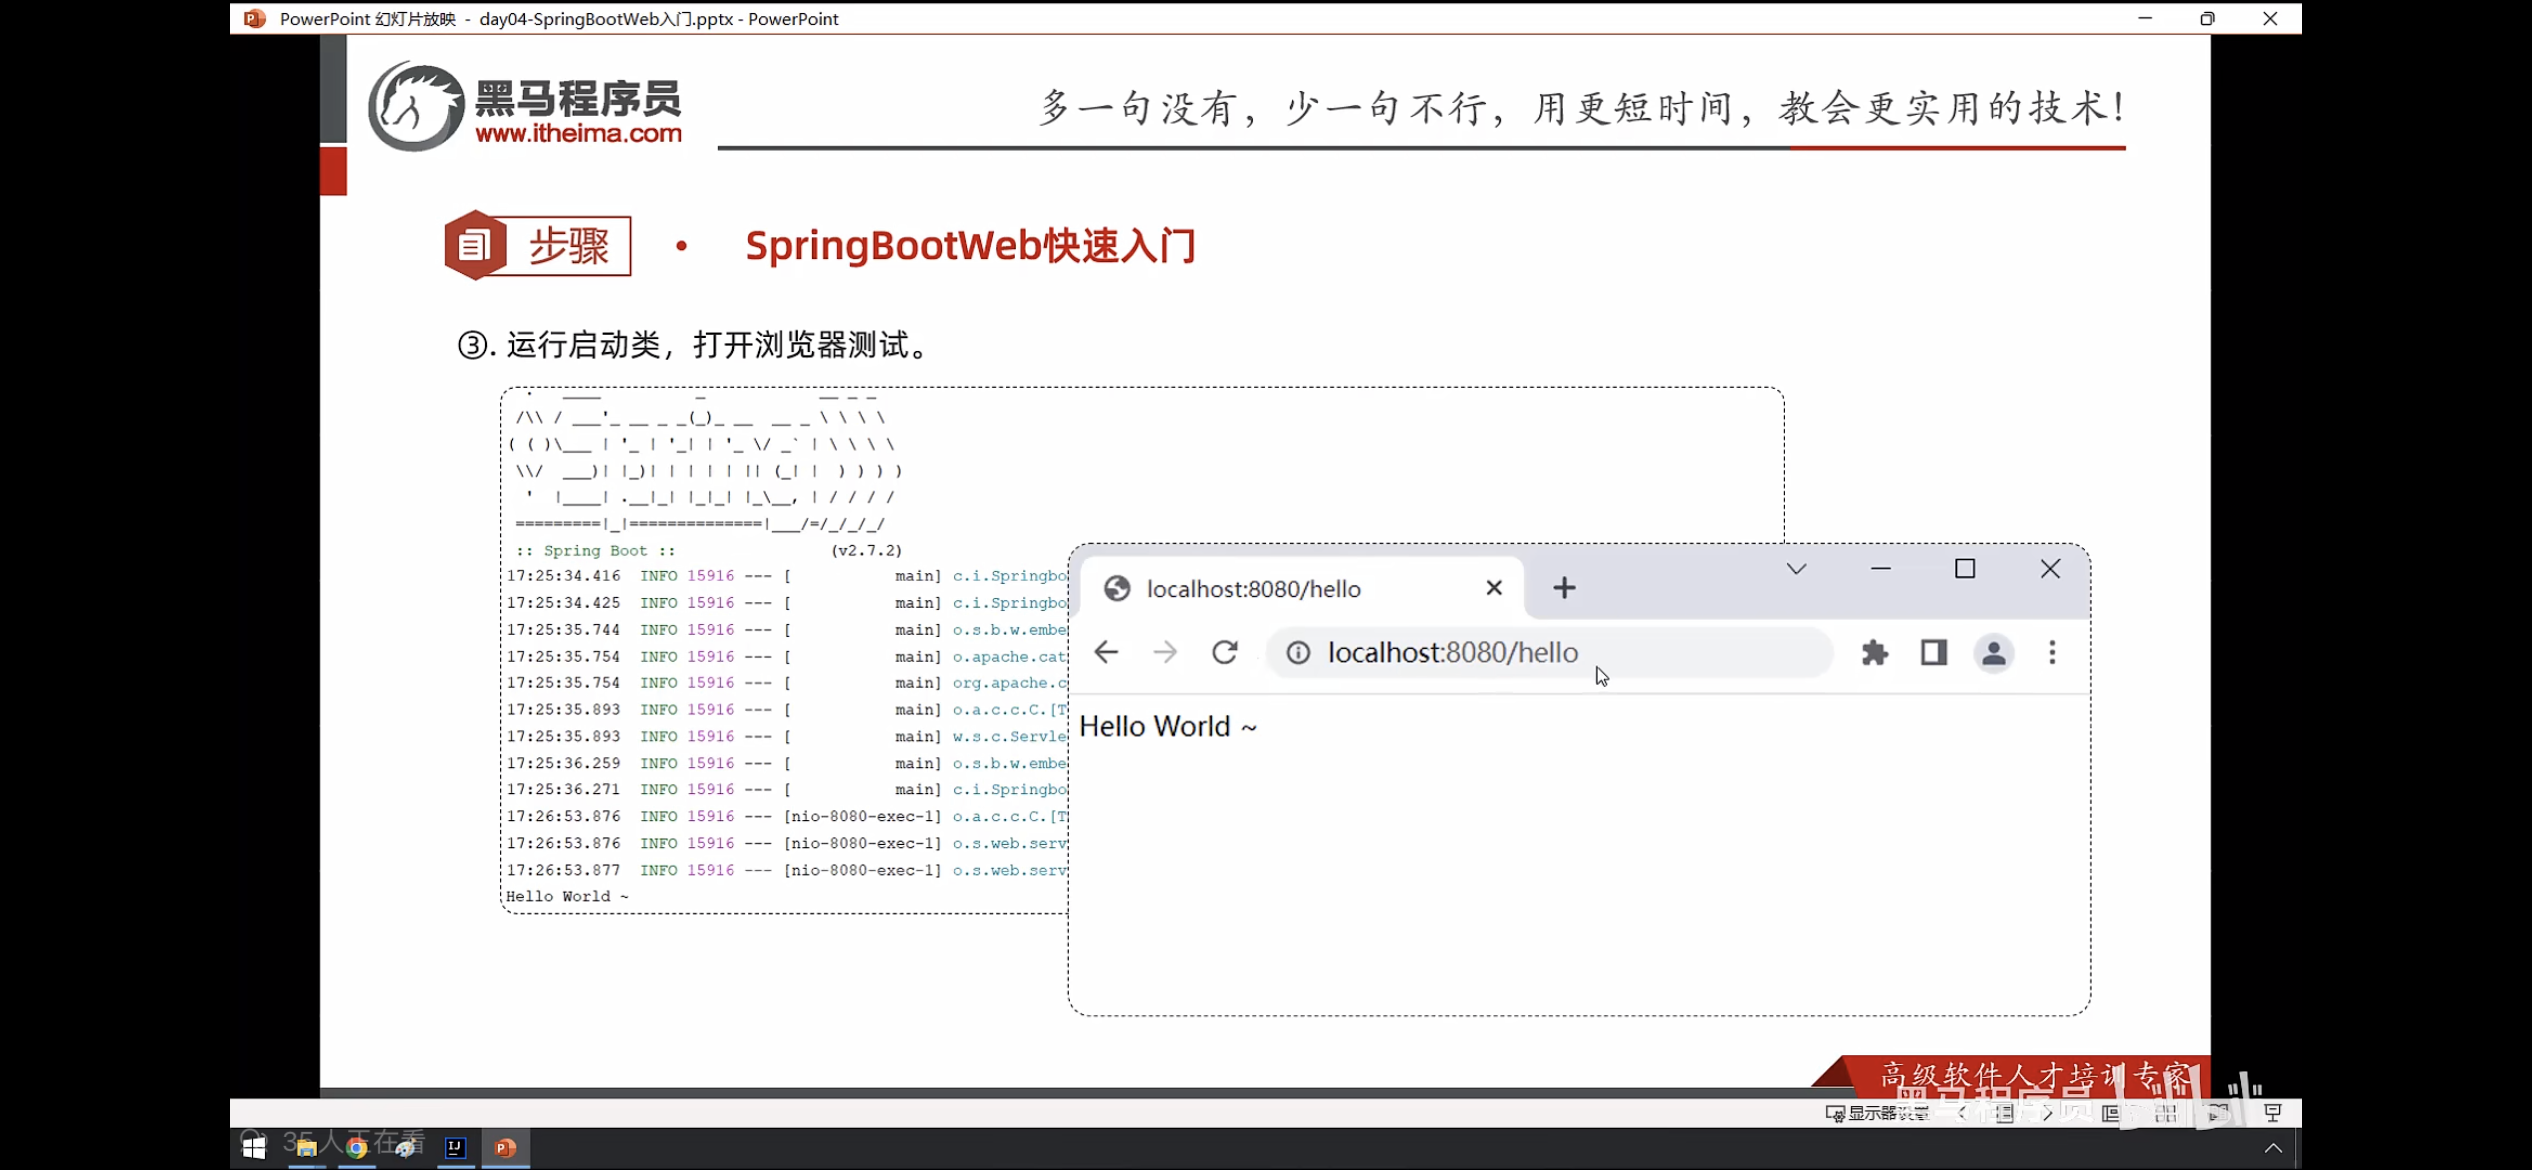
Task: Open the Windows Start menu
Action: (254, 1148)
